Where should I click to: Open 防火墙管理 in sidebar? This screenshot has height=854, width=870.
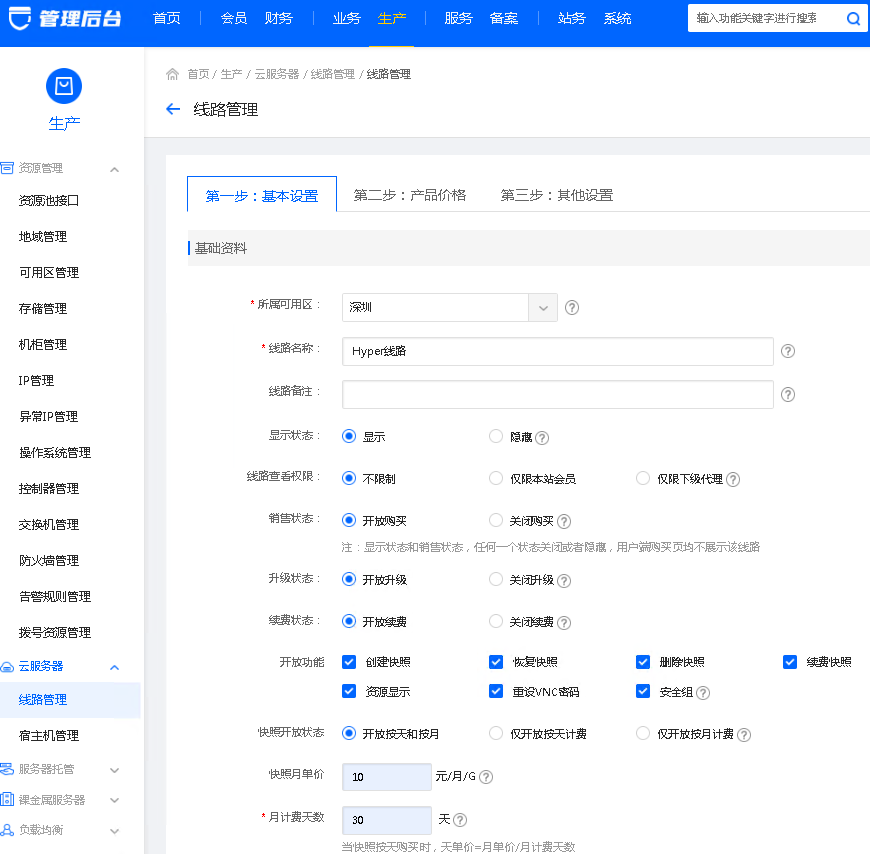point(49,560)
